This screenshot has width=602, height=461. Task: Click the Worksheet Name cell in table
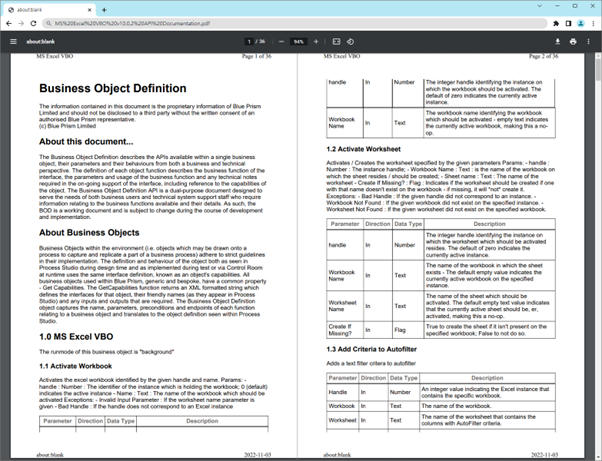pyautogui.click(x=345, y=306)
